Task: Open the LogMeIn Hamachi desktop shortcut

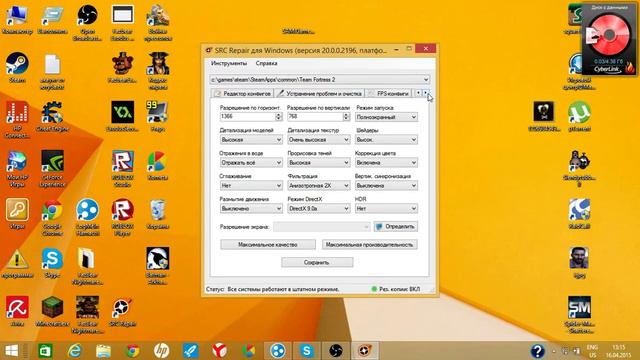Action: coord(87,218)
